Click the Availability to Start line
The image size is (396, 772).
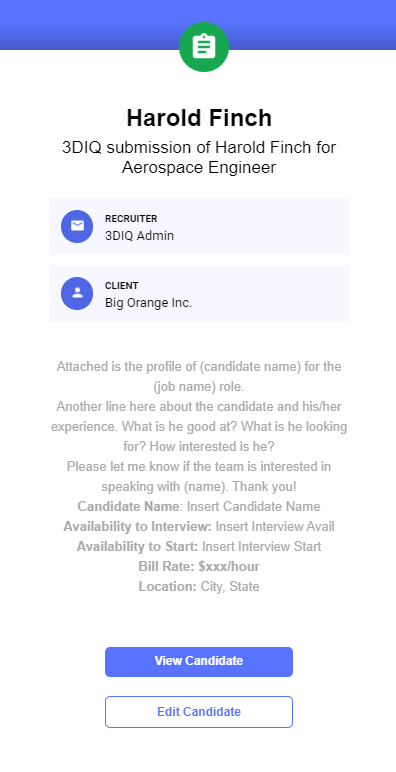pos(199,547)
